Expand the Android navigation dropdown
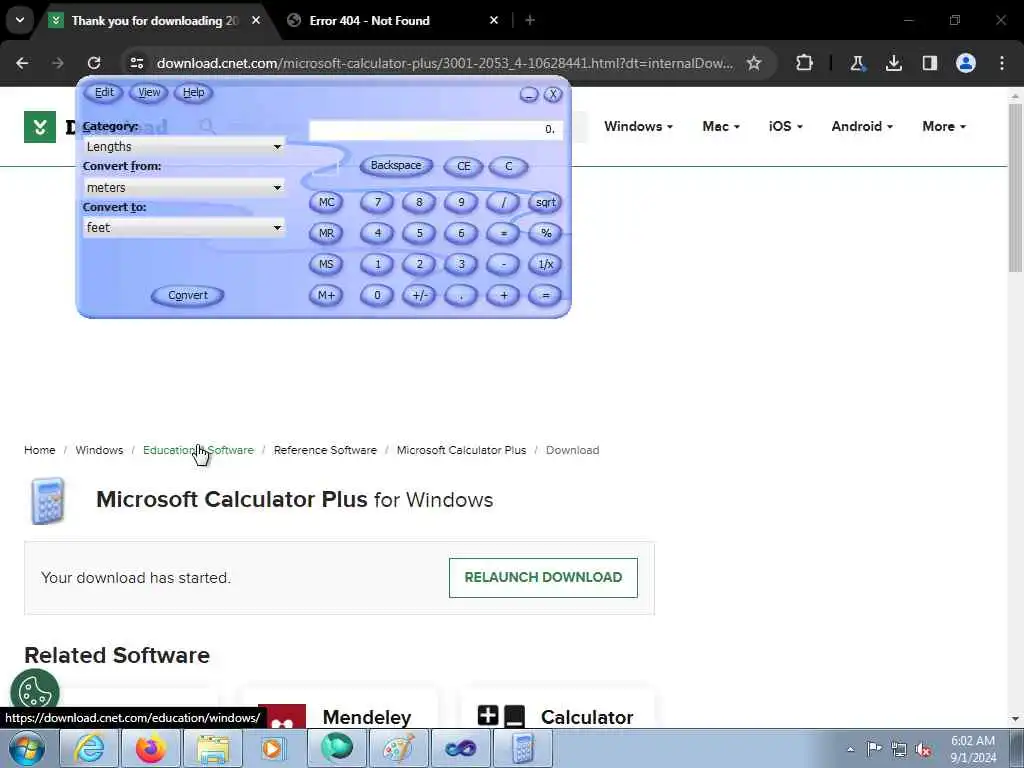The image size is (1024, 768). 862,126
